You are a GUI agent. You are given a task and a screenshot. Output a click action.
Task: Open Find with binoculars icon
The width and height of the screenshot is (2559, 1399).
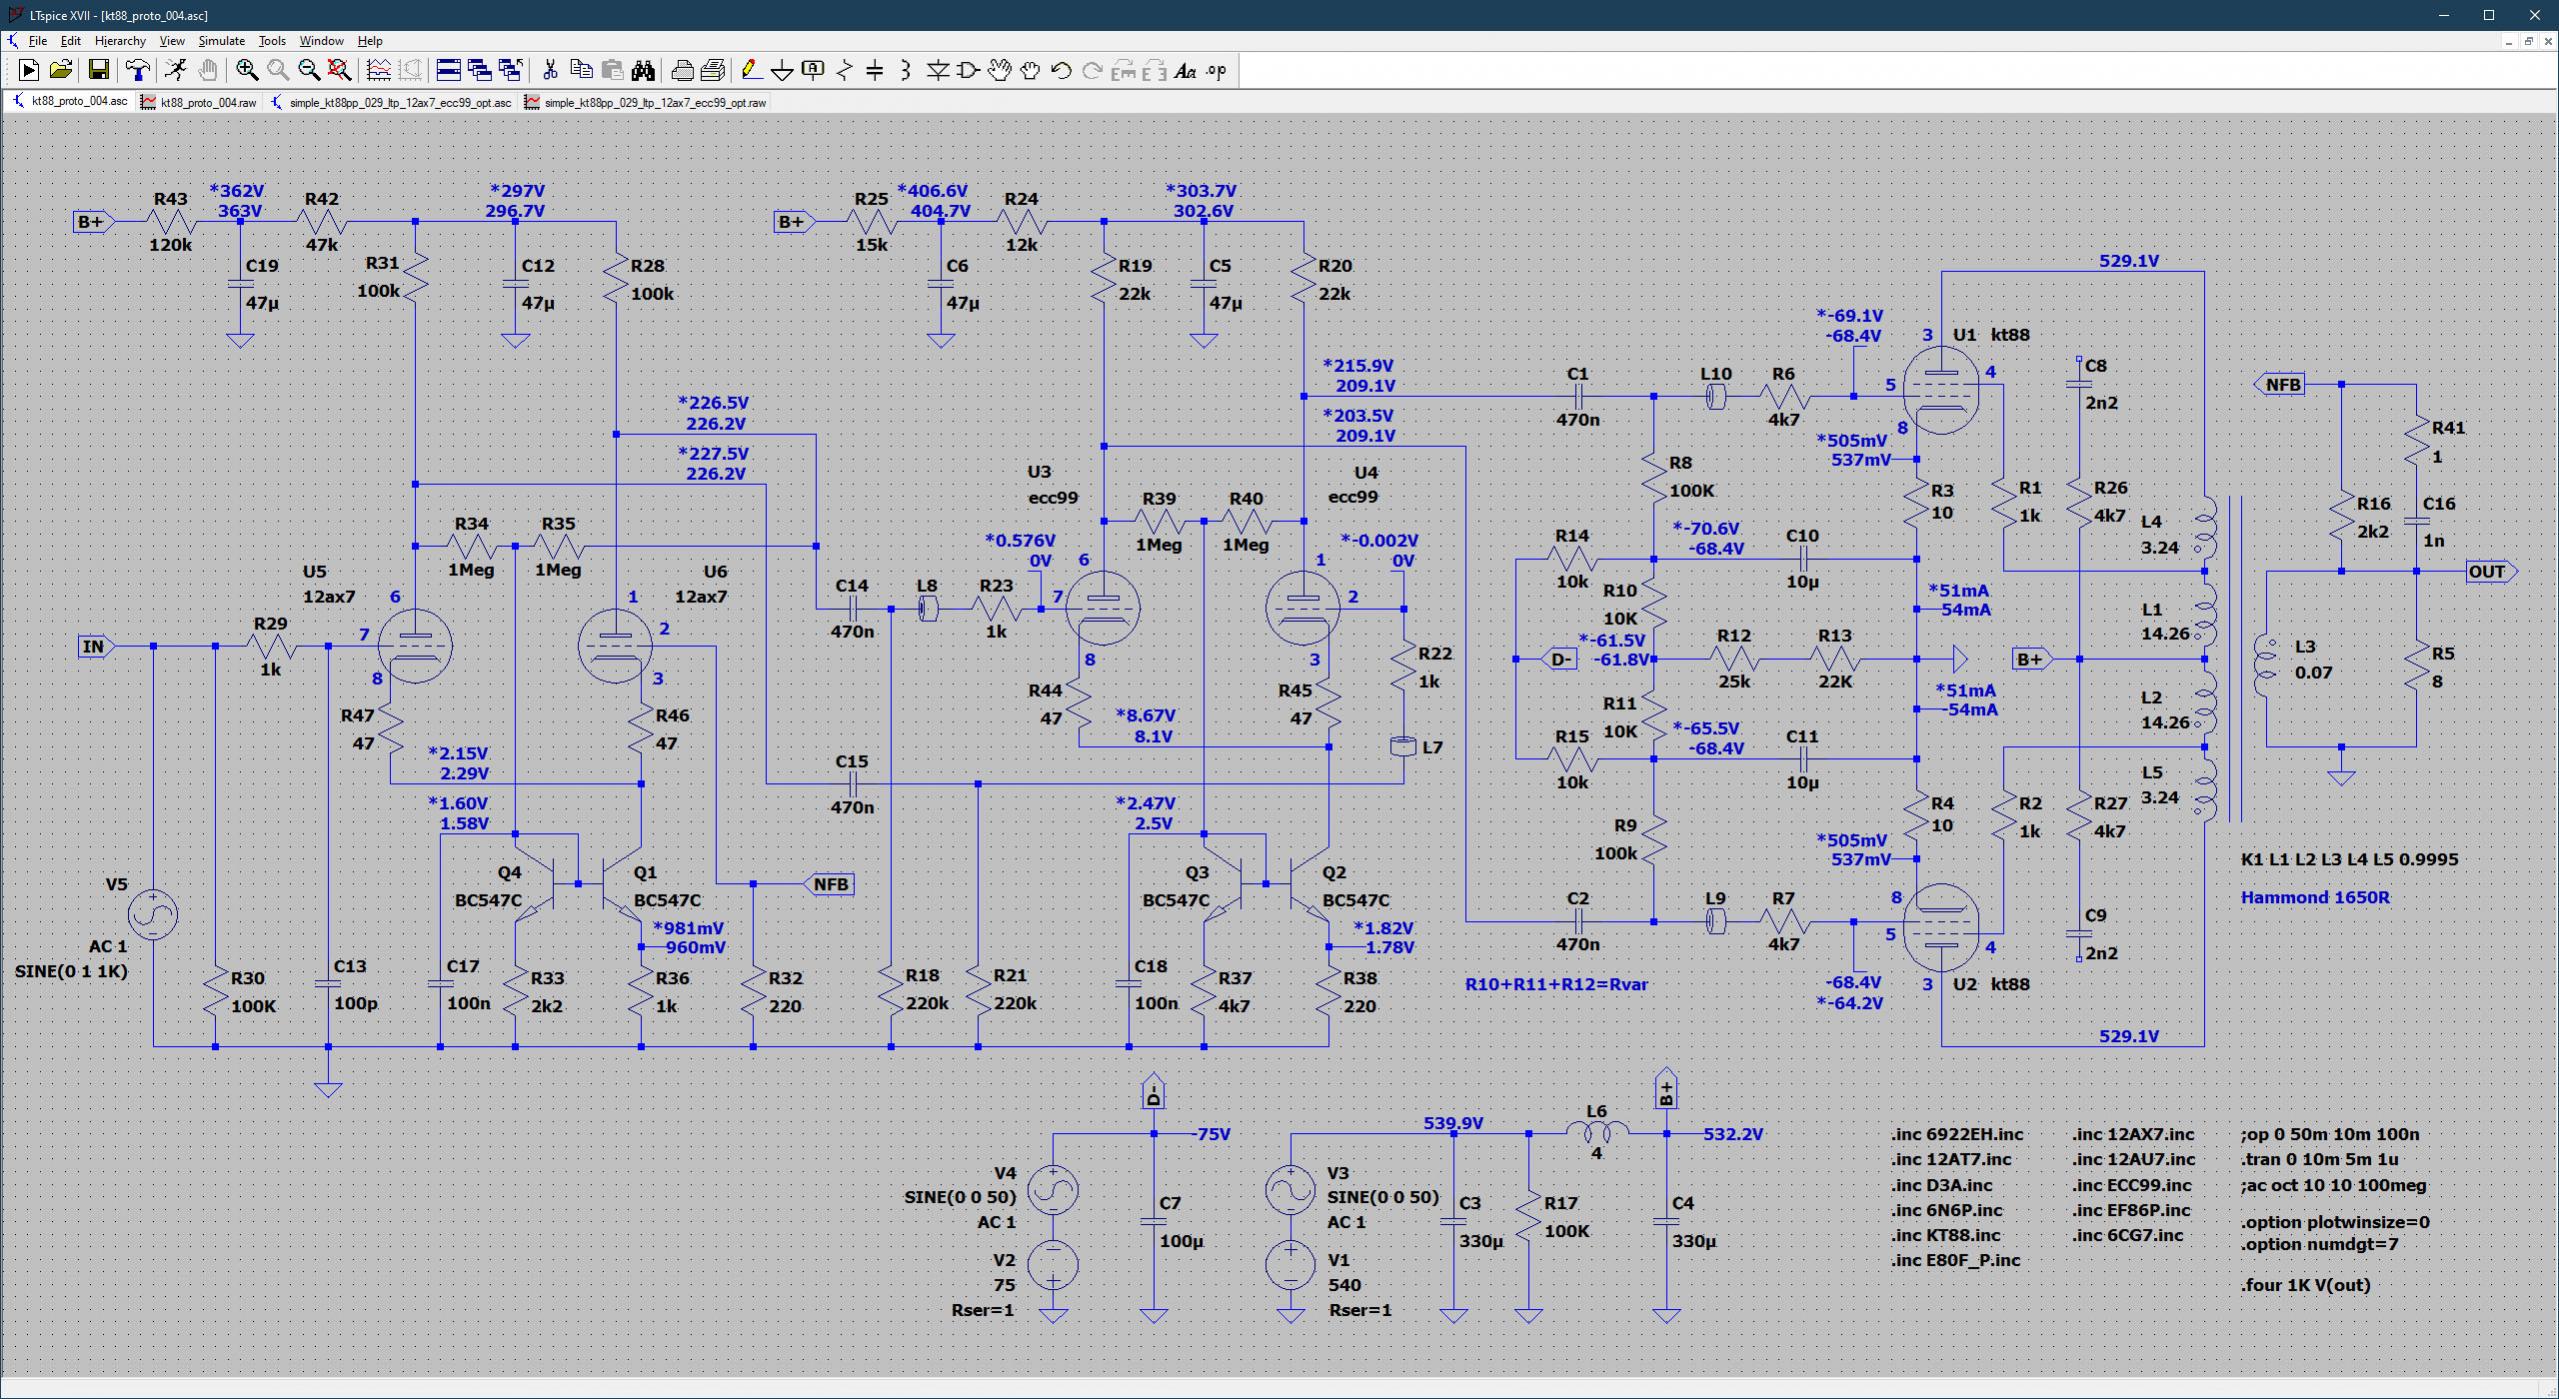point(643,70)
